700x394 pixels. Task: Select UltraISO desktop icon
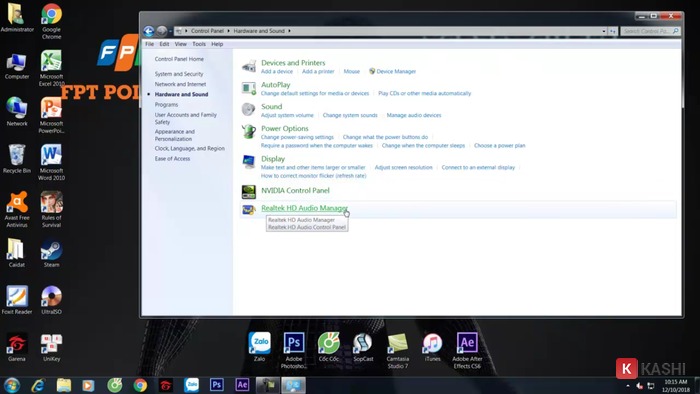tap(51, 300)
